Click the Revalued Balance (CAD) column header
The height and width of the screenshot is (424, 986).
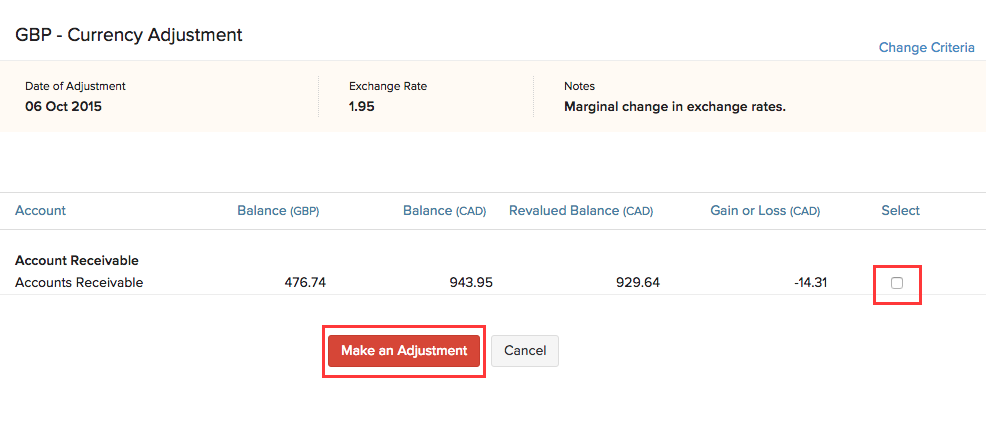tap(581, 211)
